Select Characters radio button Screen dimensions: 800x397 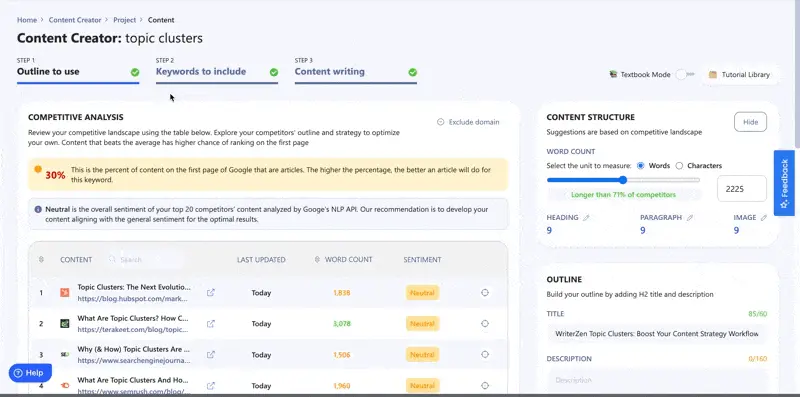(x=679, y=166)
